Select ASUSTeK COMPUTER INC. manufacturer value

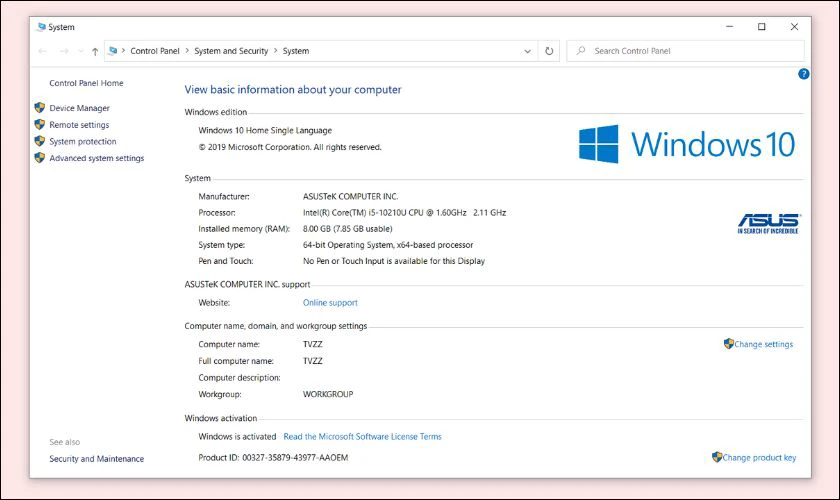pyautogui.click(x=350, y=196)
